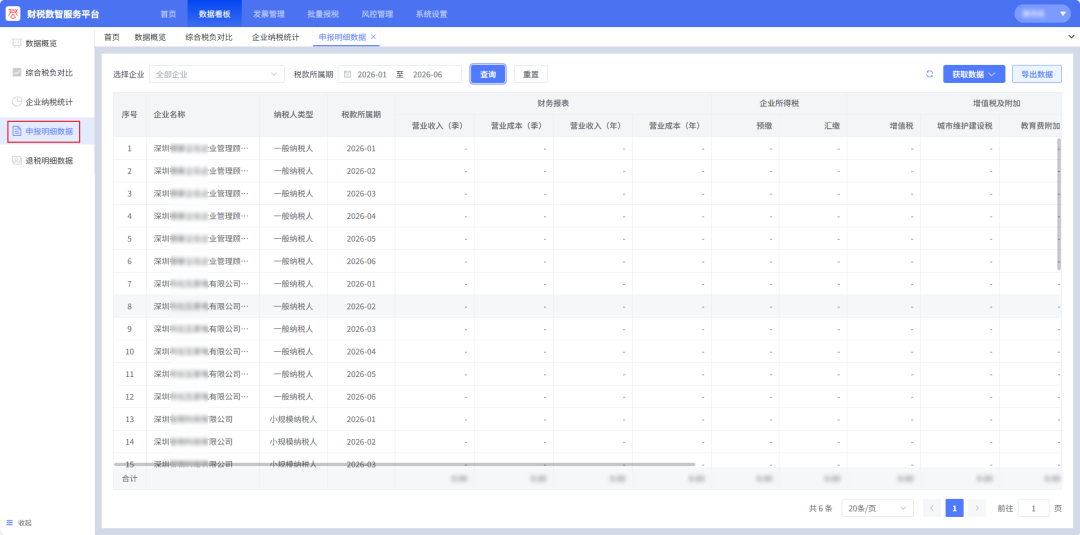Viewport: 1080px width, 535px height.
Task: Select 数据看板 in top navigation
Action: (214, 14)
